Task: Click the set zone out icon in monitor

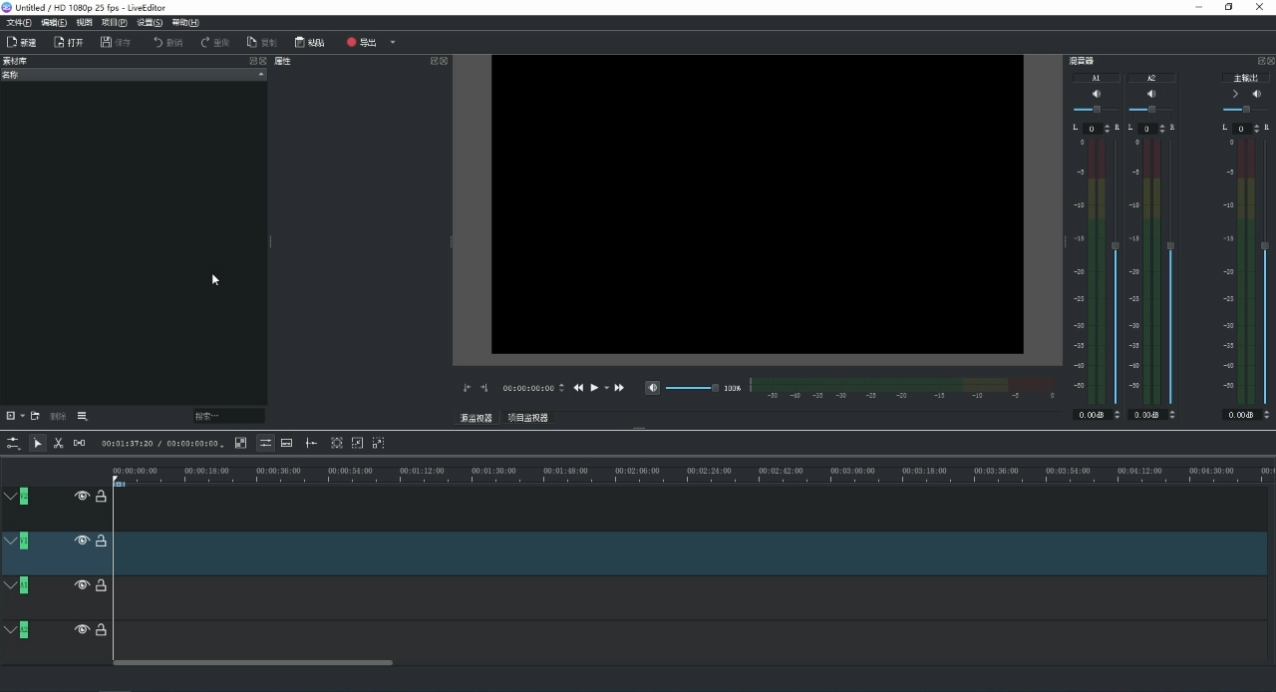Action: (484, 388)
